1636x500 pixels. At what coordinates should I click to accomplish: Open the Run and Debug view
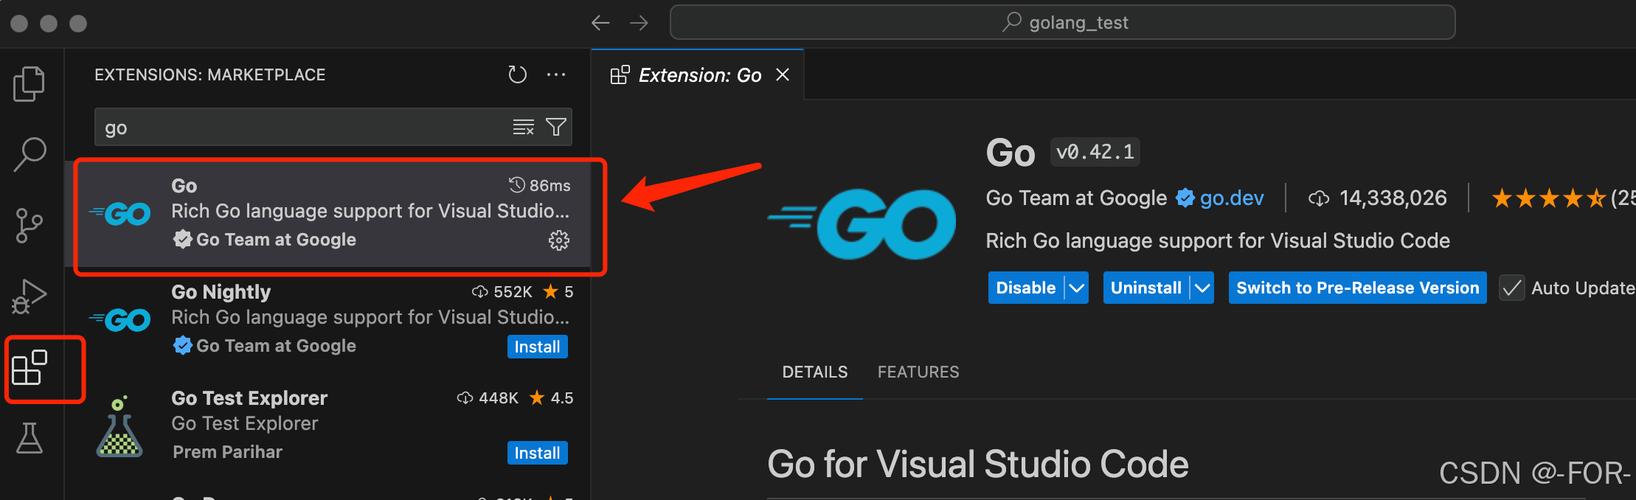coord(29,296)
